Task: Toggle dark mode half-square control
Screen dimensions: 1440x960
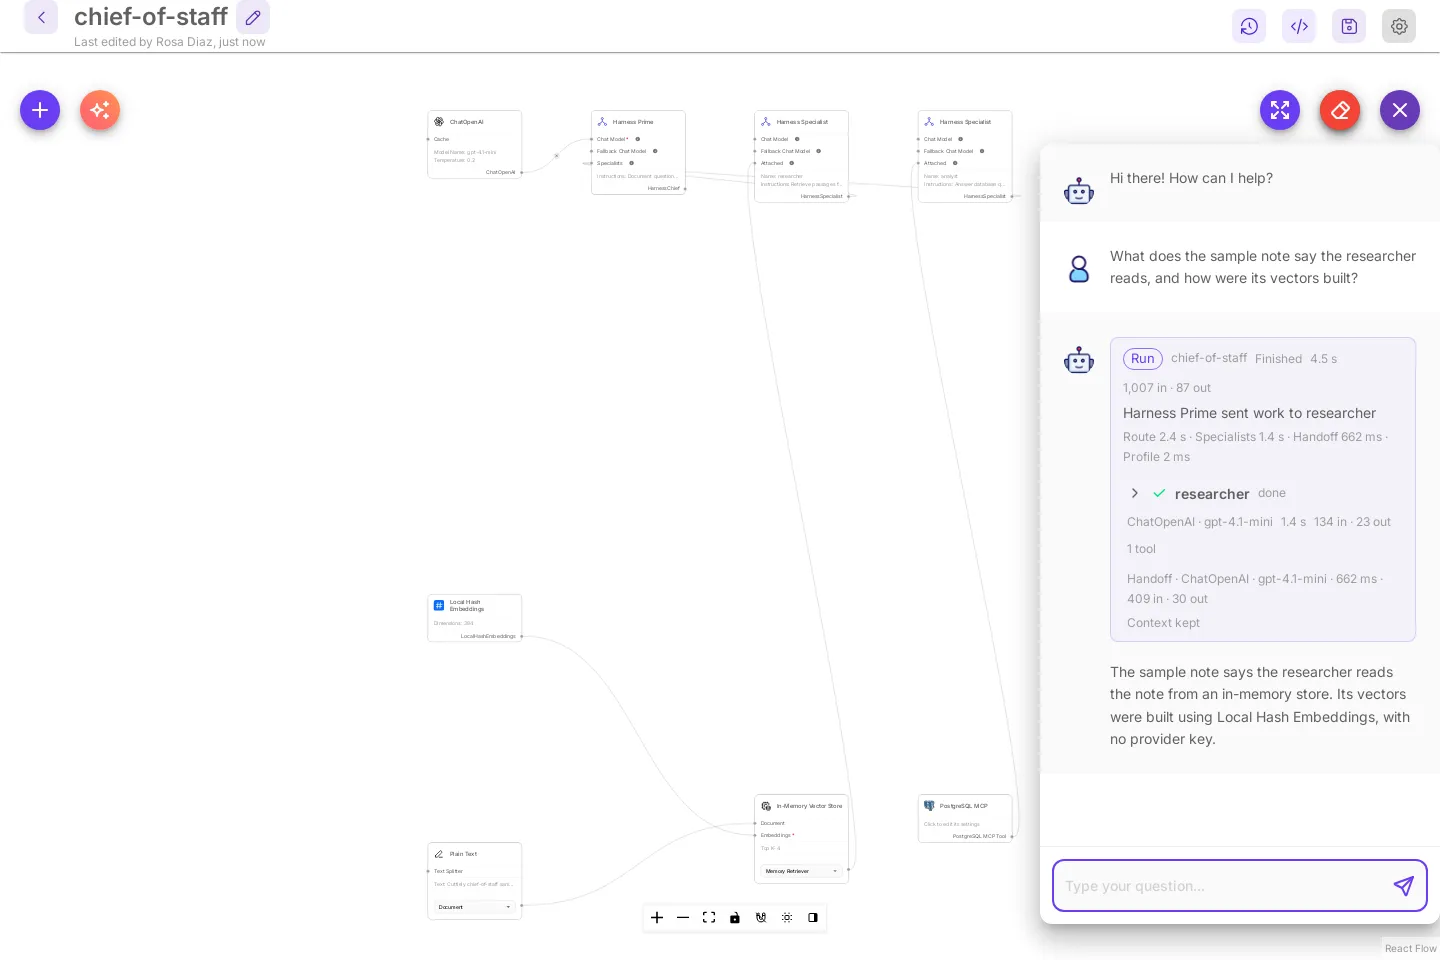Action: click(x=813, y=918)
